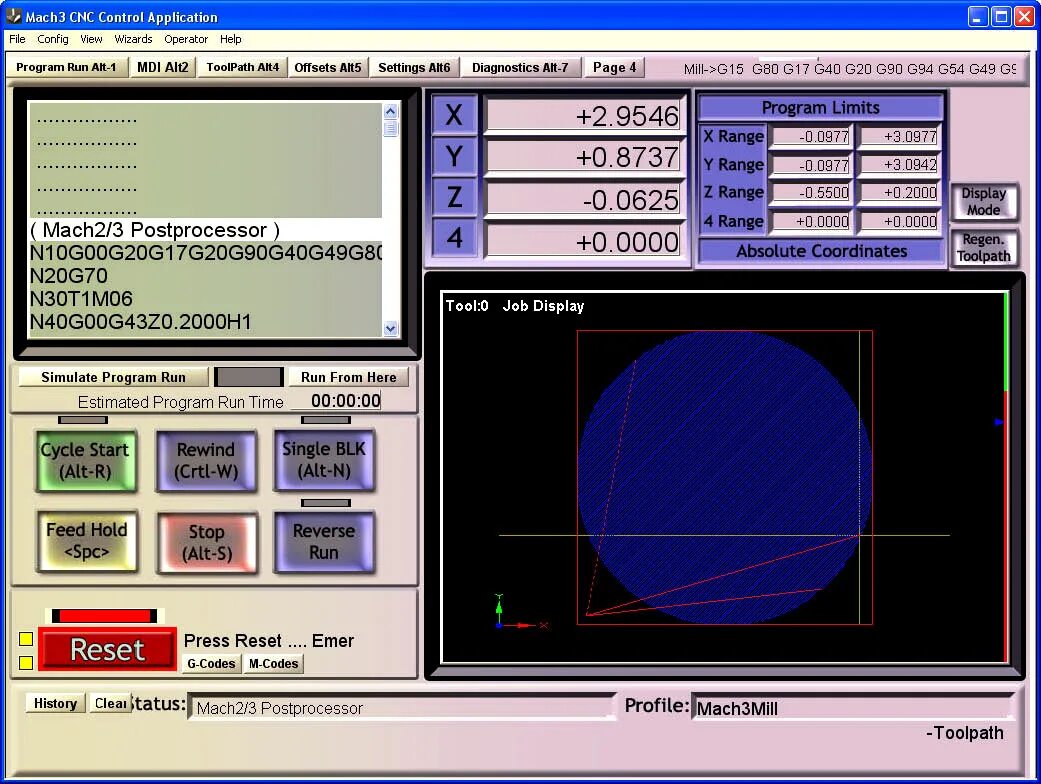Click the Program Limits header

[821, 108]
